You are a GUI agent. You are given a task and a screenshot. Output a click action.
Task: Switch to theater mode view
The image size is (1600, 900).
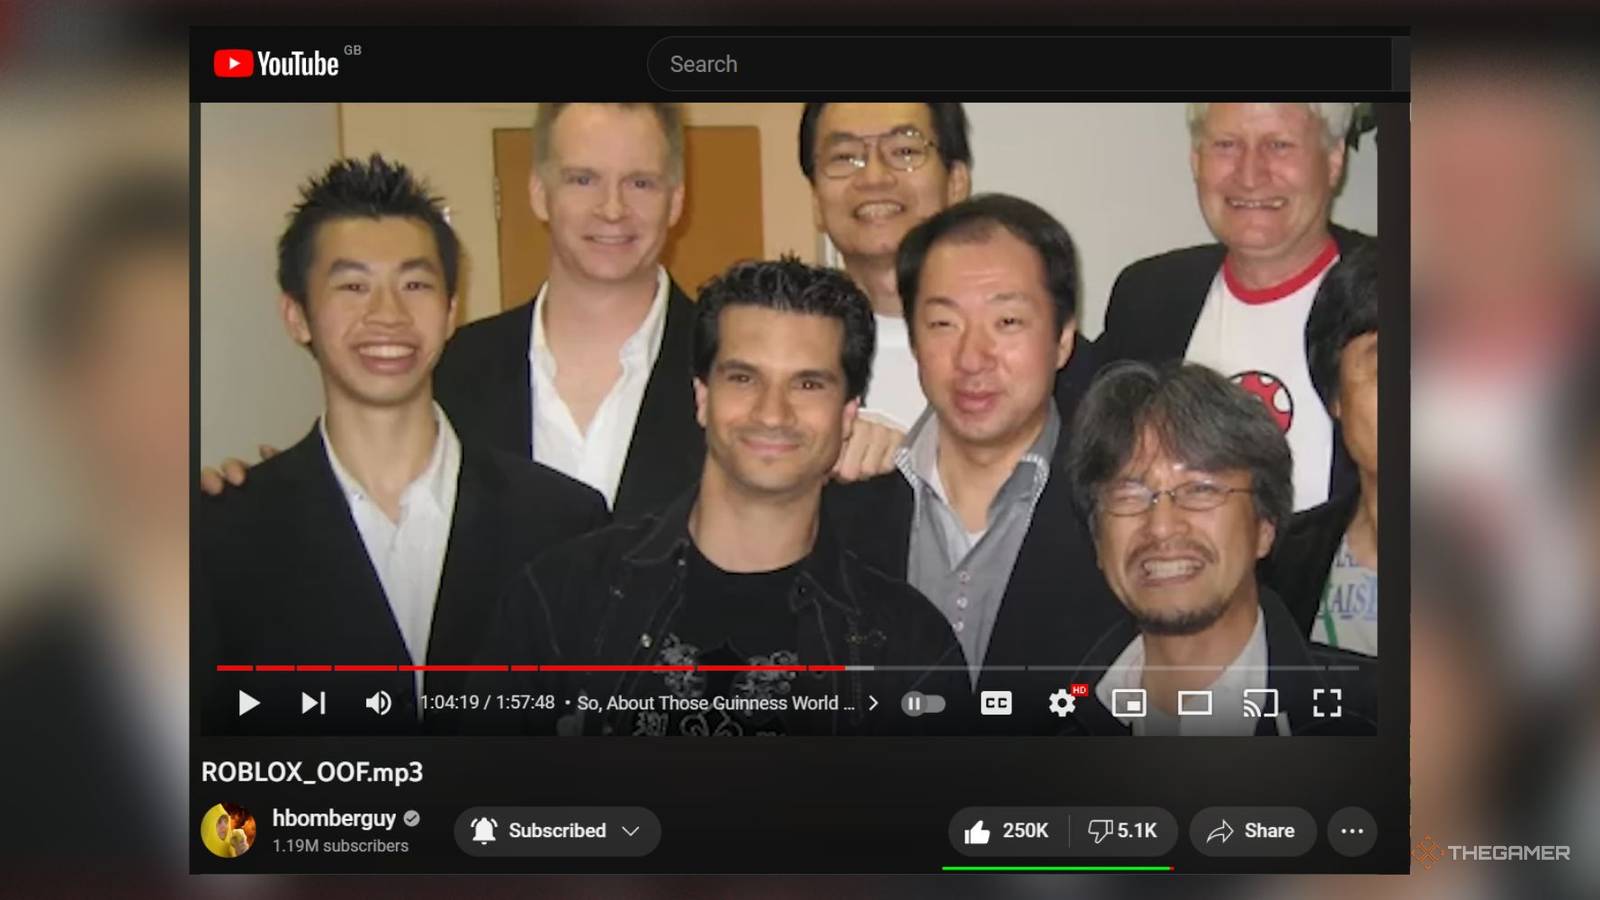tap(1194, 703)
